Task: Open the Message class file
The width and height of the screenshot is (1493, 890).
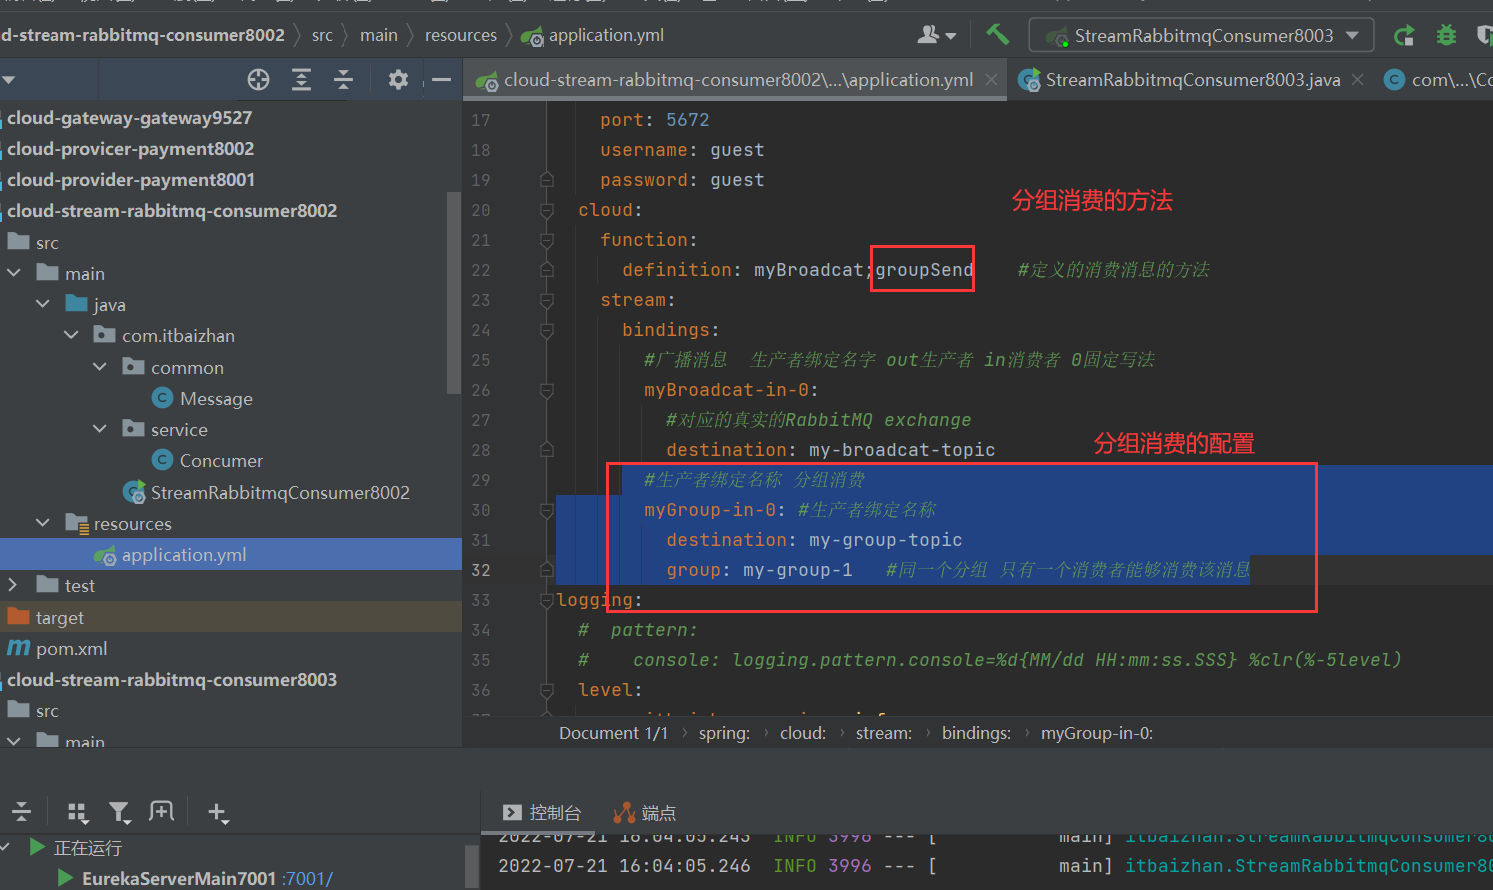Action: pyautogui.click(x=203, y=398)
